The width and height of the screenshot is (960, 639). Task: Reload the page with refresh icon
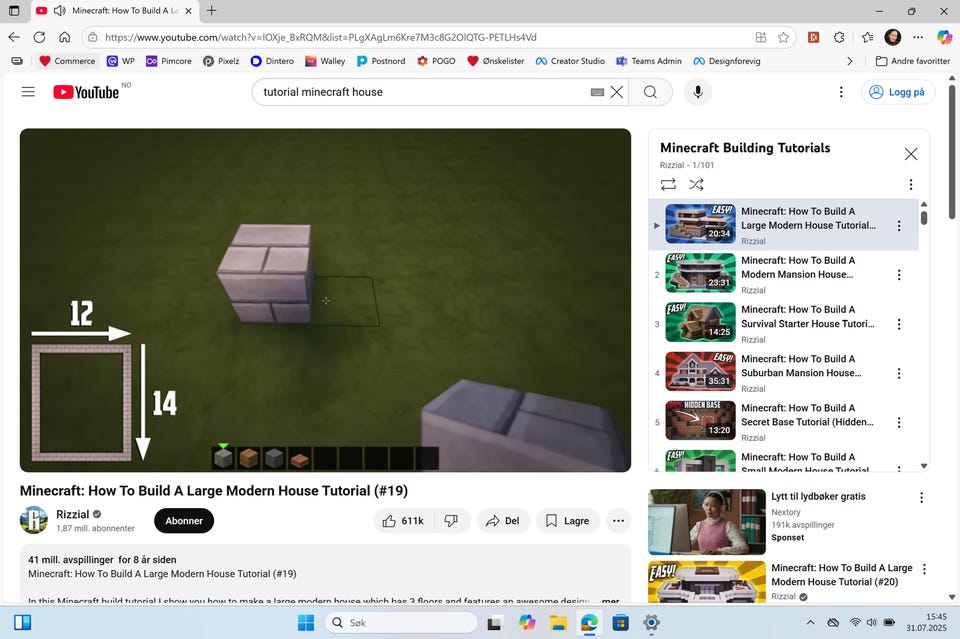39,37
